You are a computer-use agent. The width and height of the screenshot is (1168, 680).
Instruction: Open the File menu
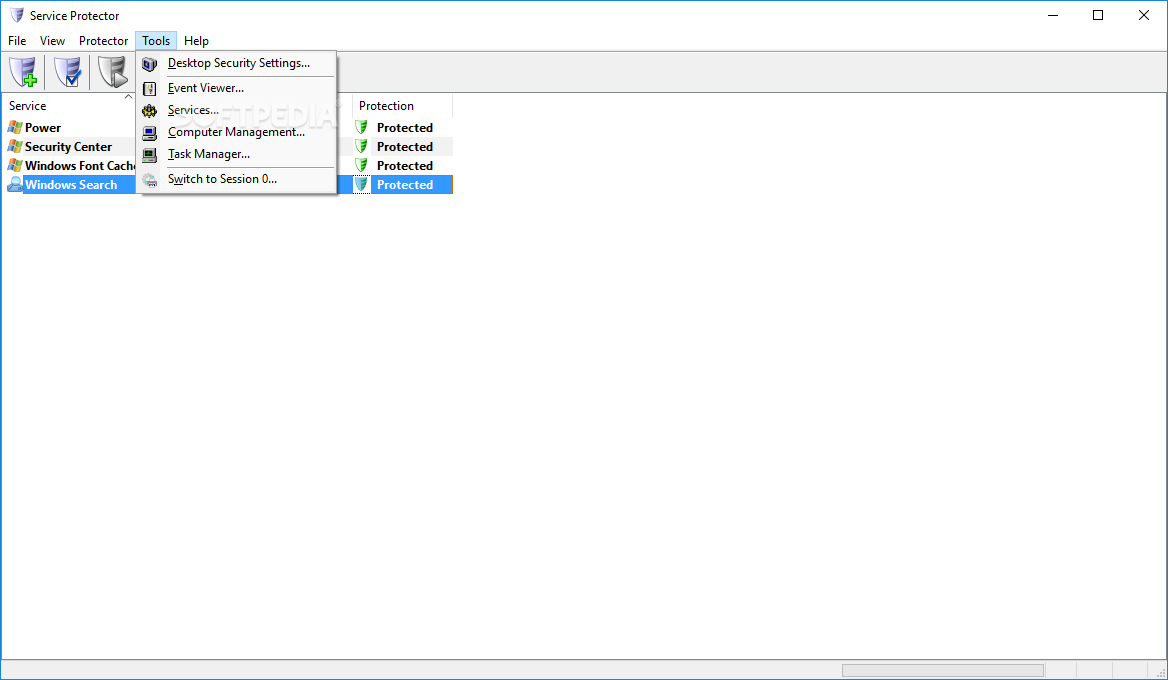click(17, 41)
